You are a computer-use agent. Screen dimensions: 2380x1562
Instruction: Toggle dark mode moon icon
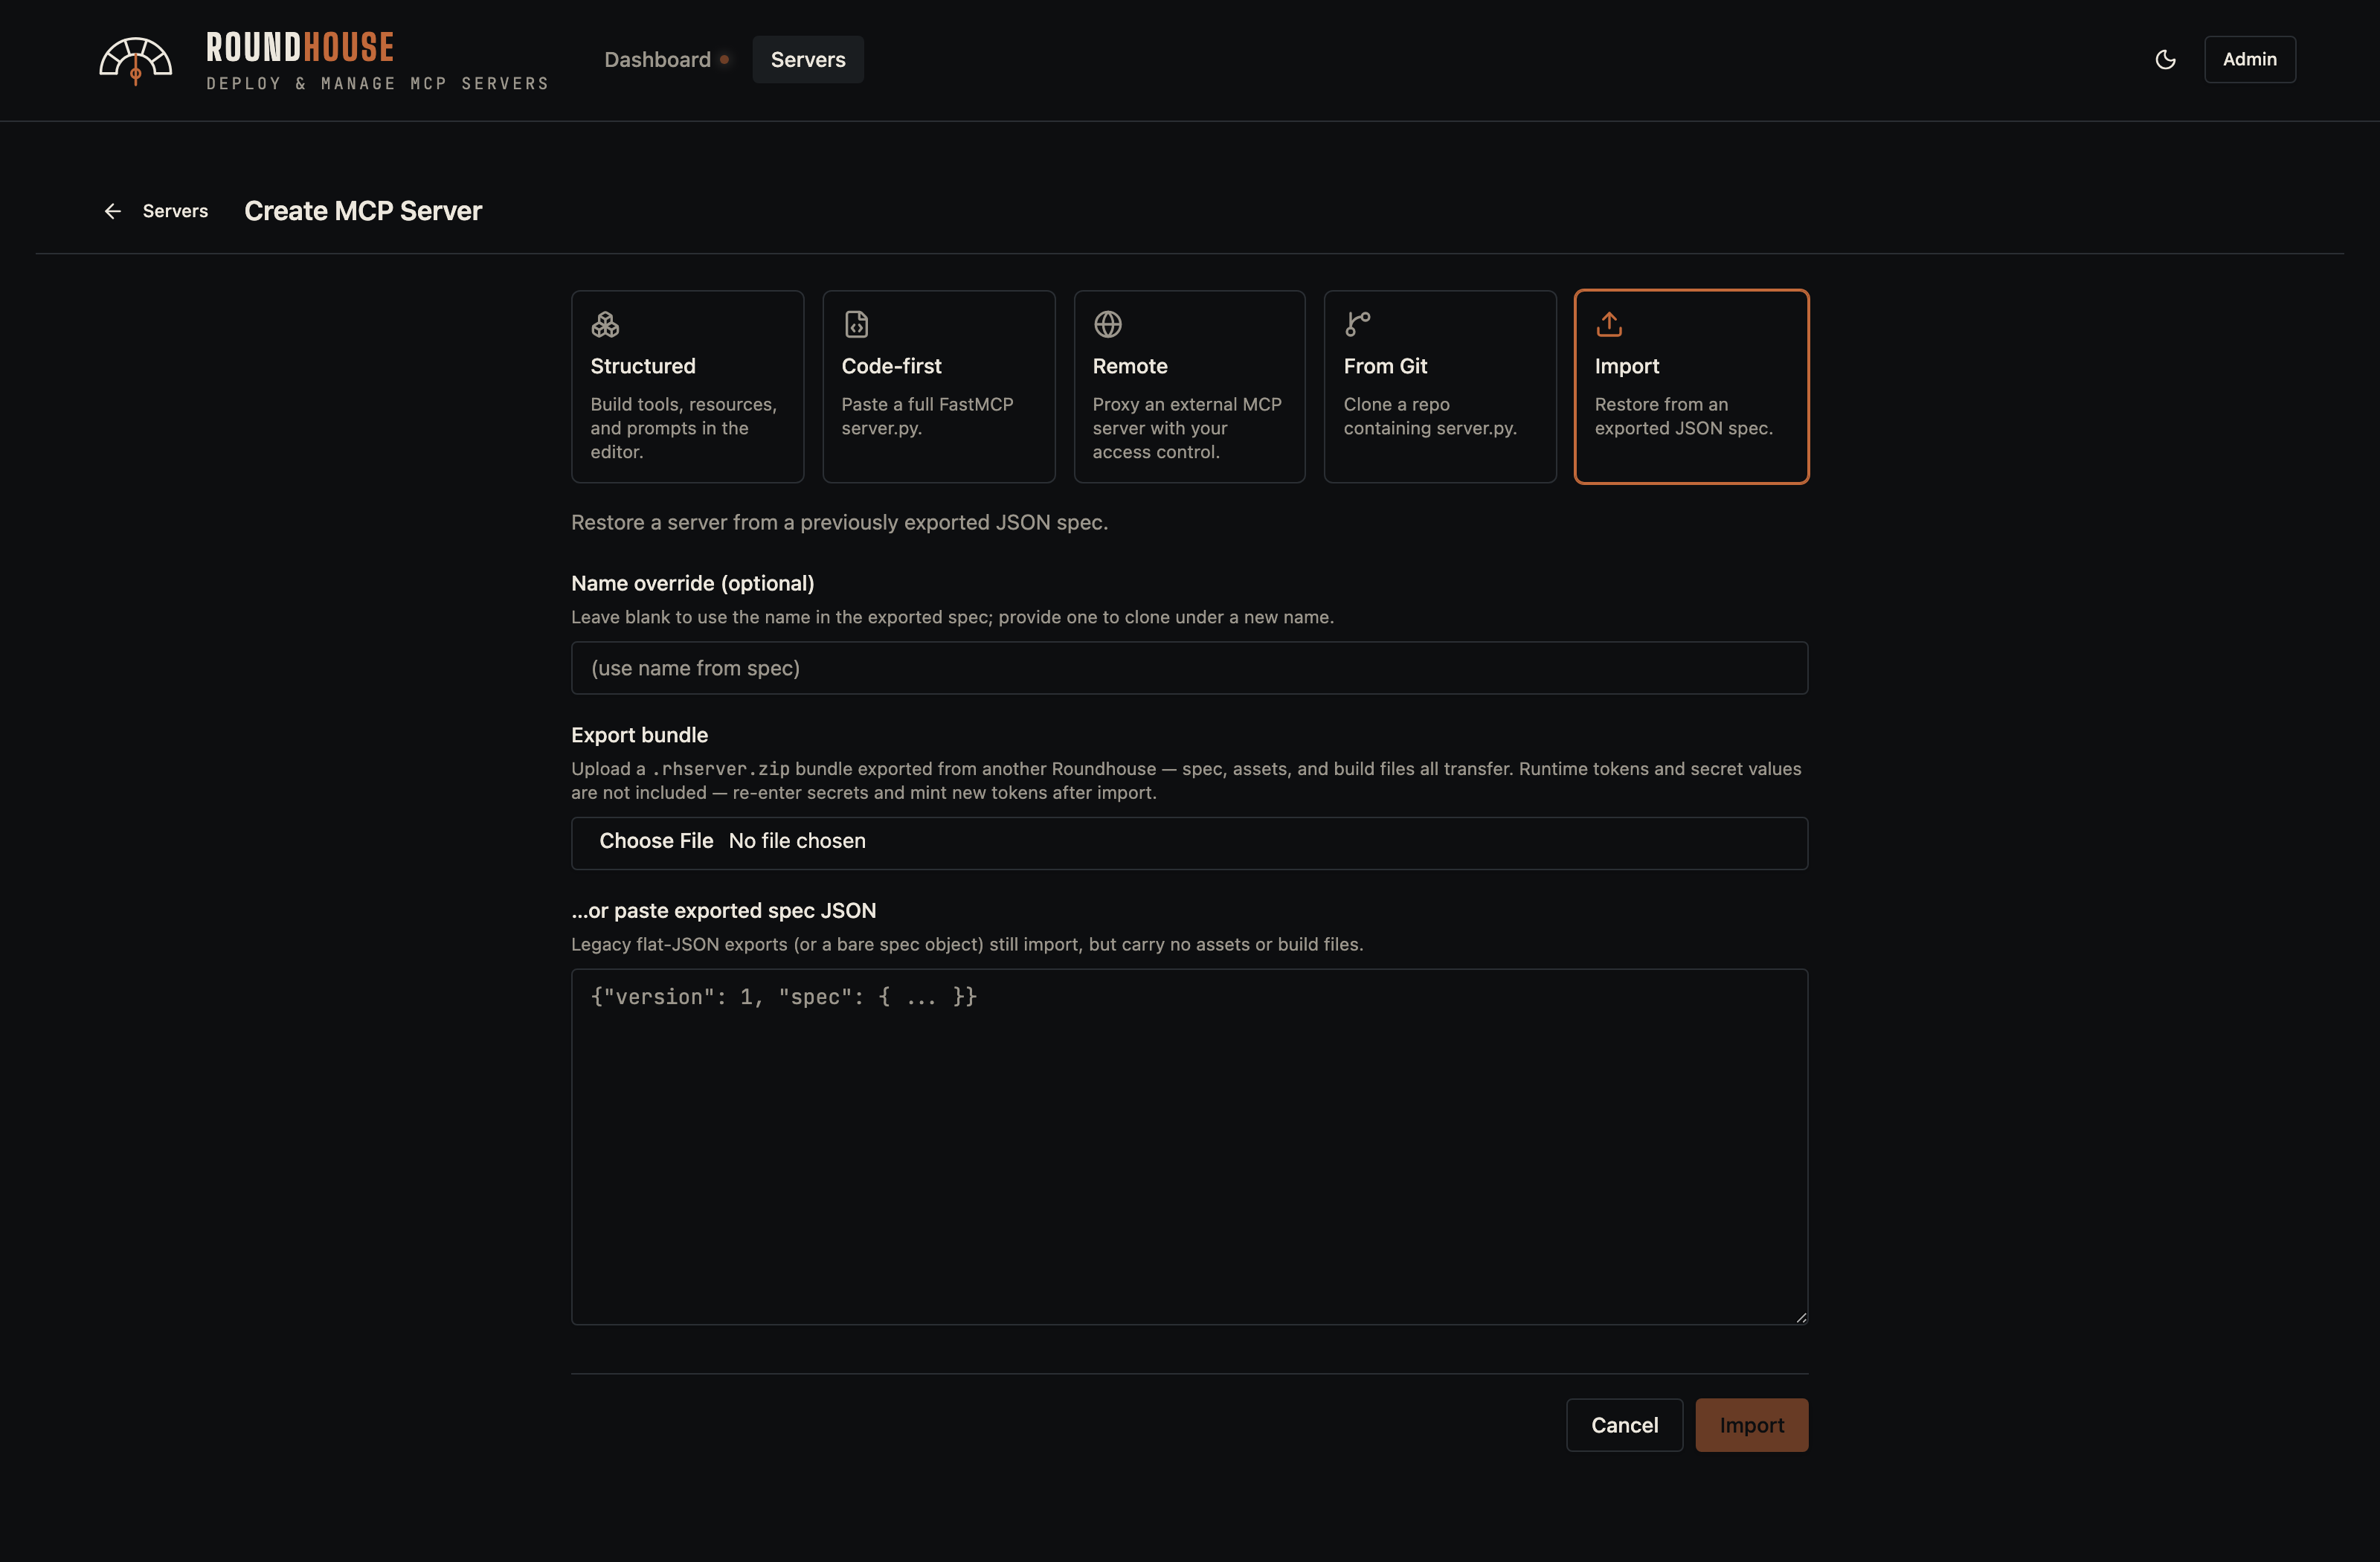pos(2165,60)
